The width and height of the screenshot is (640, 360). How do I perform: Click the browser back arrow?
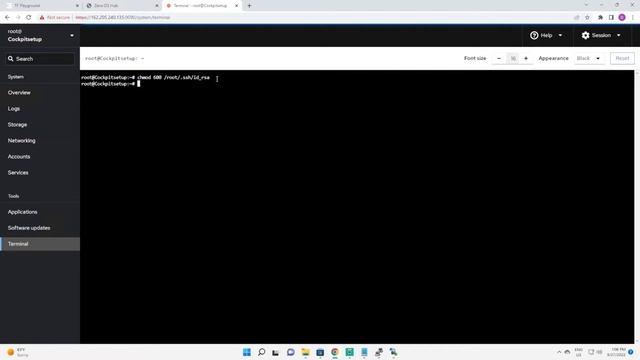(x=7, y=18)
